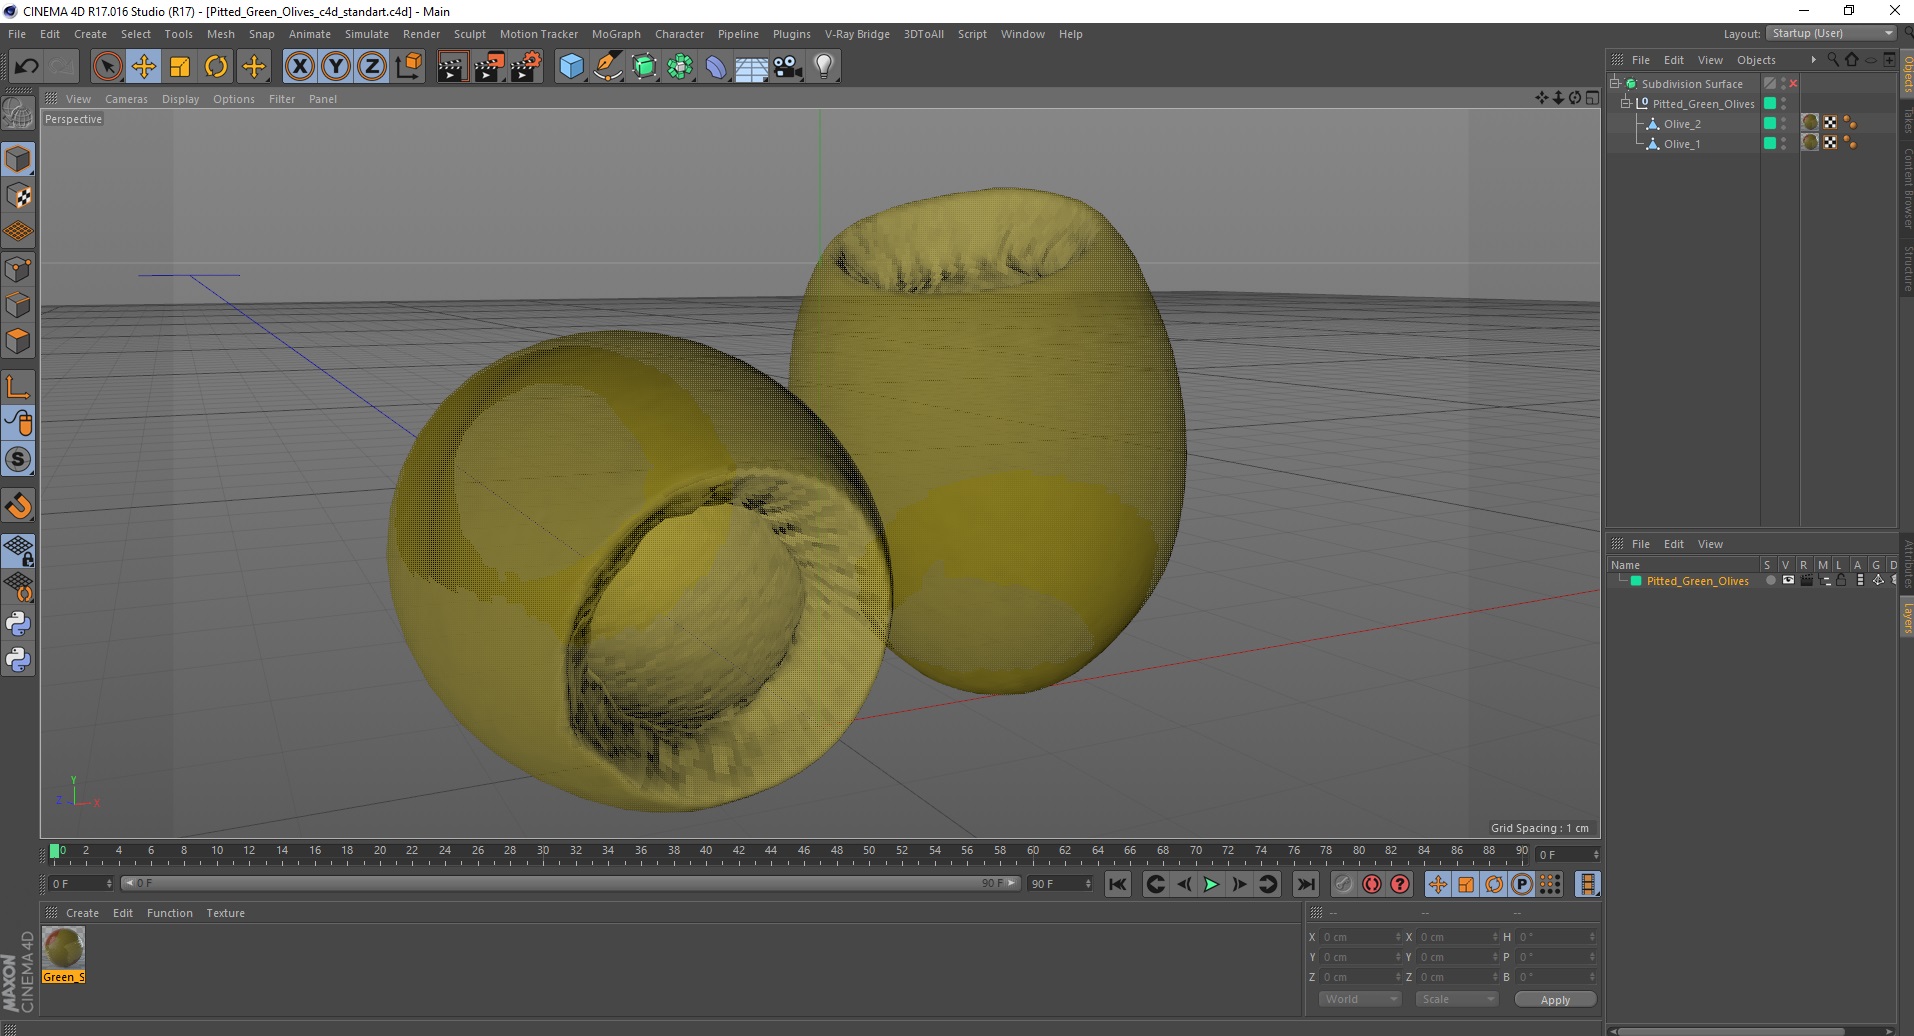
Task: Open Objects panel Objects menu
Action: point(1756,60)
